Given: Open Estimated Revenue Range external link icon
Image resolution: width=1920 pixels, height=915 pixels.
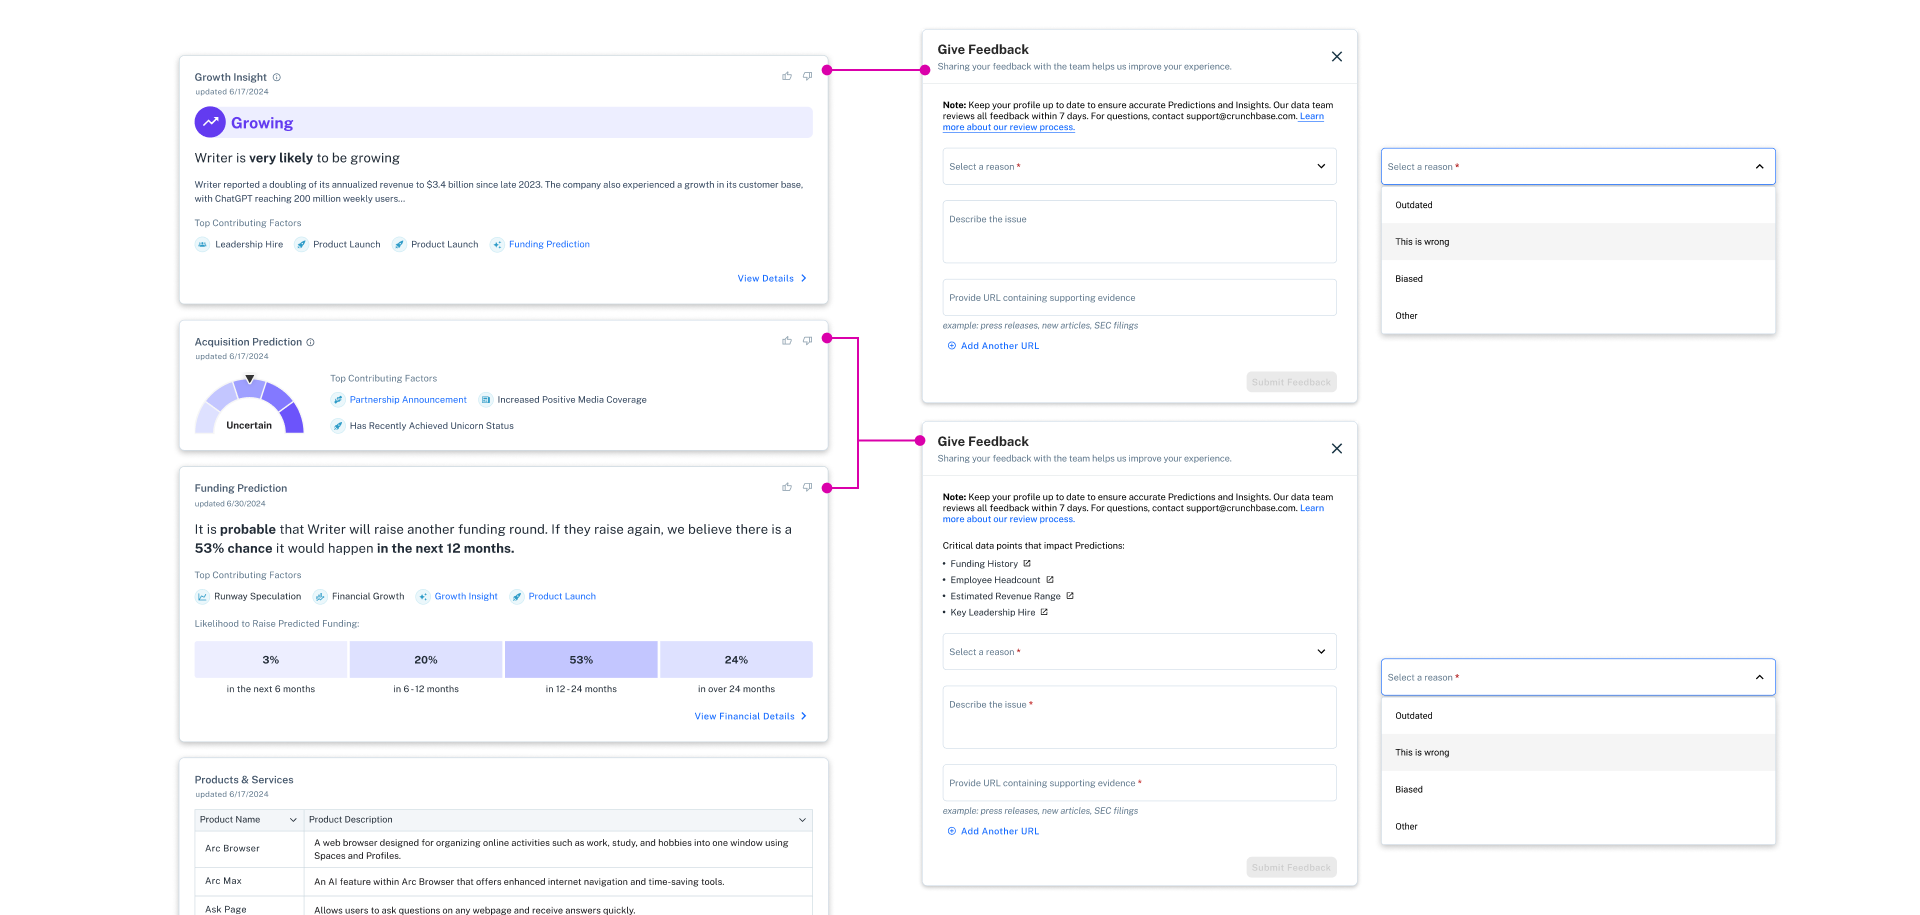Looking at the screenshot, I should (x=1070, y=595).
